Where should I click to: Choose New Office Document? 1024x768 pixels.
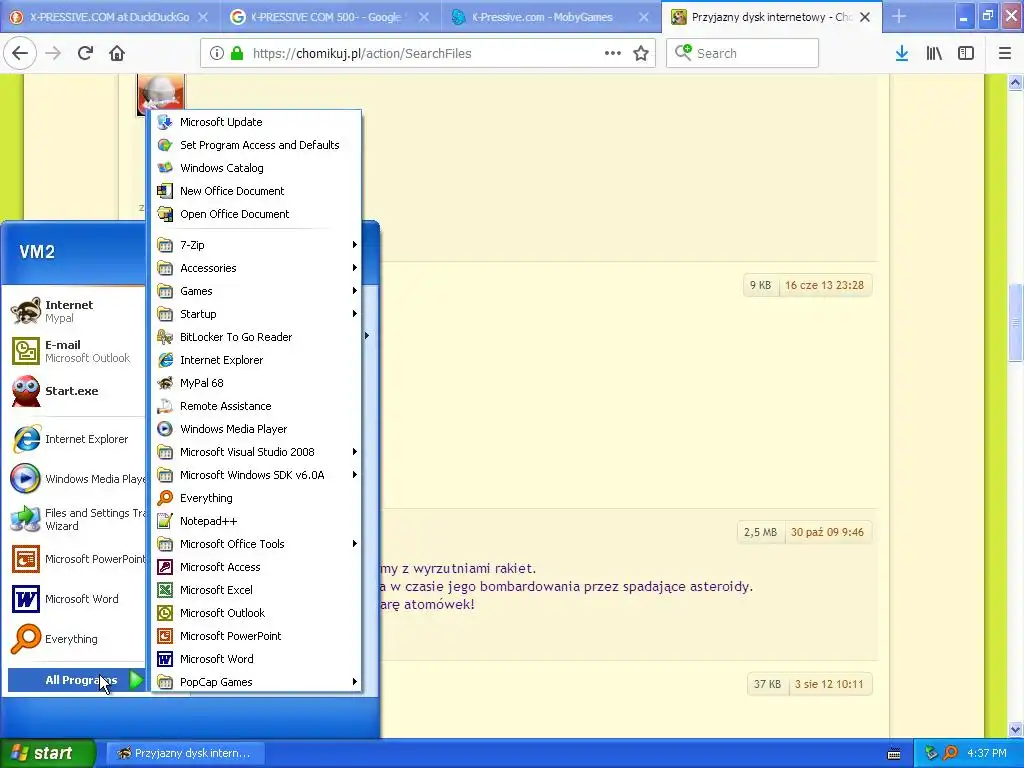coord(257,191)
